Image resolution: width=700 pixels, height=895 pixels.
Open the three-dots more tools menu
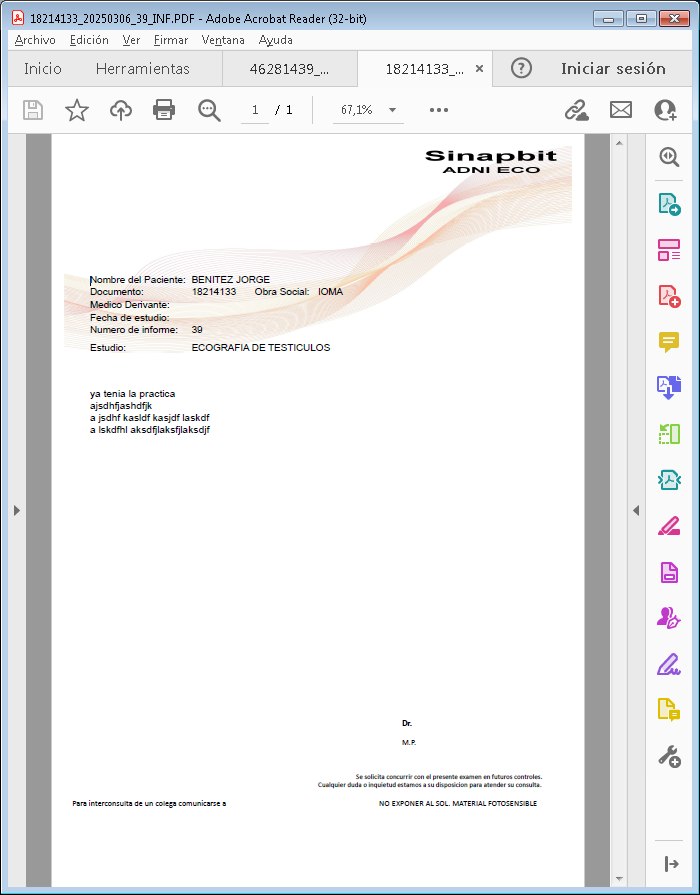tap(439, 110)
